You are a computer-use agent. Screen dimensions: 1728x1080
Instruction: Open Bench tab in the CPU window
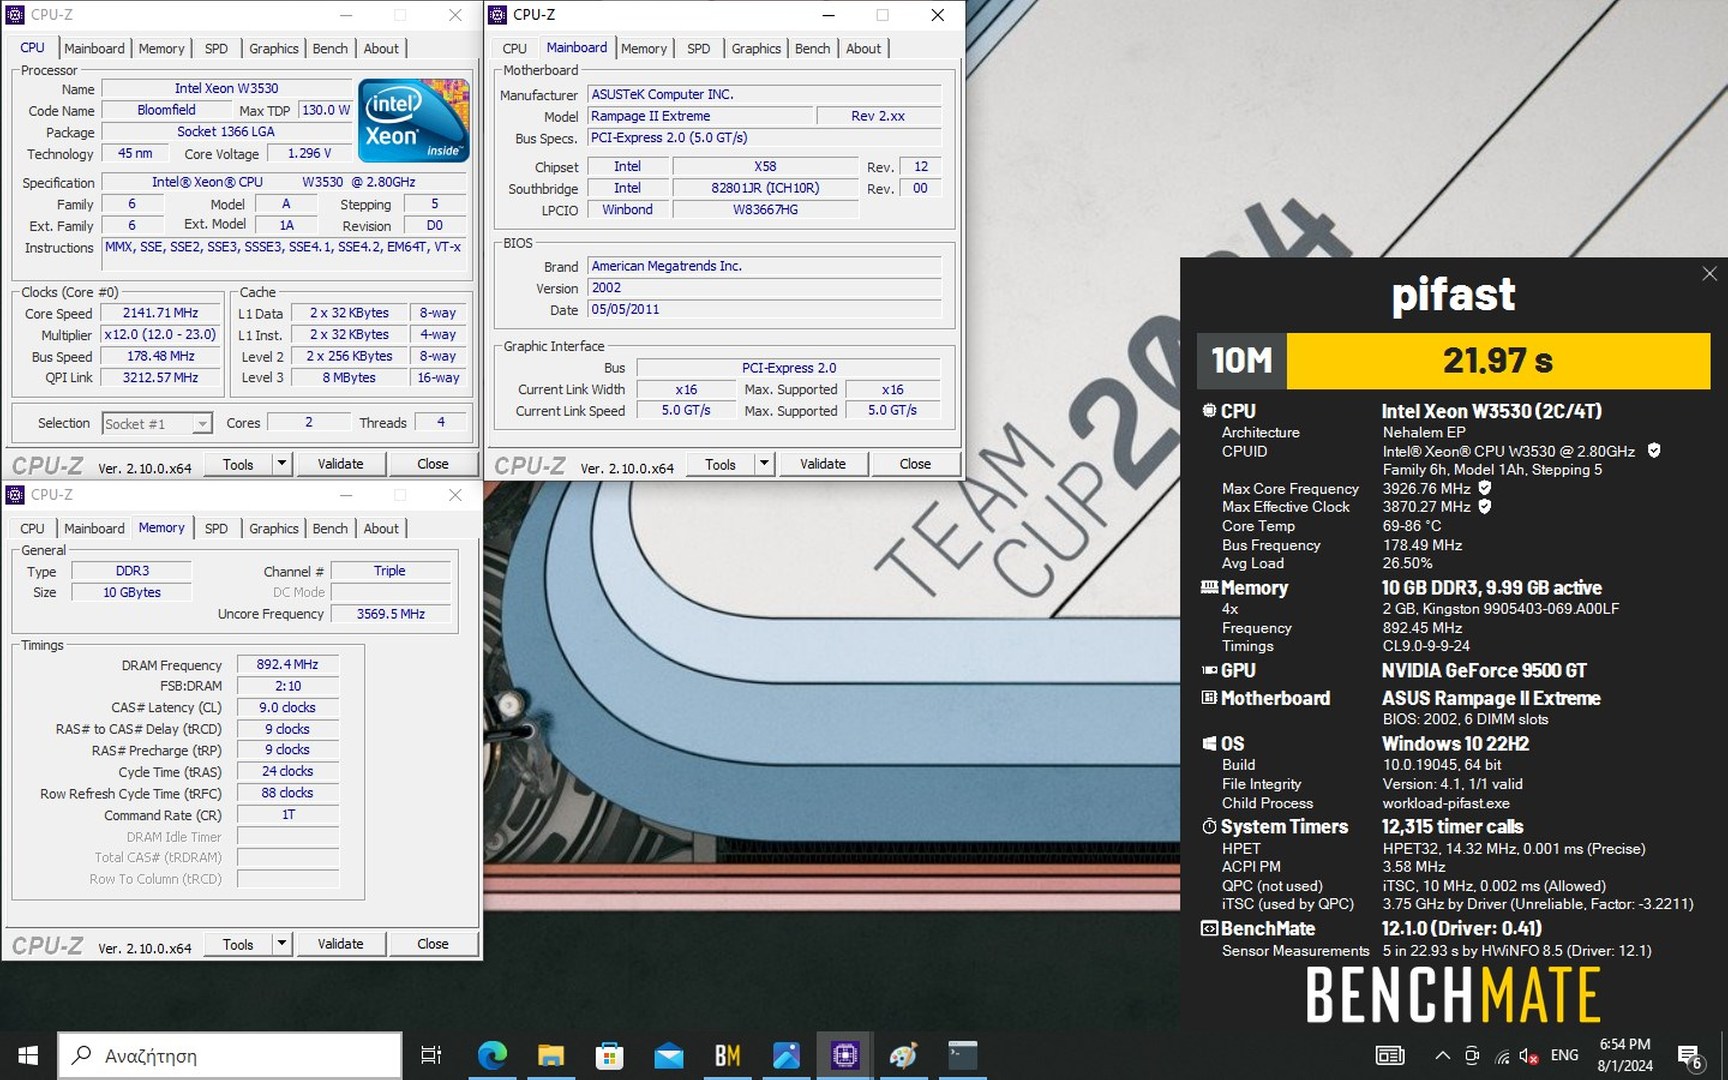coord(330,48)
